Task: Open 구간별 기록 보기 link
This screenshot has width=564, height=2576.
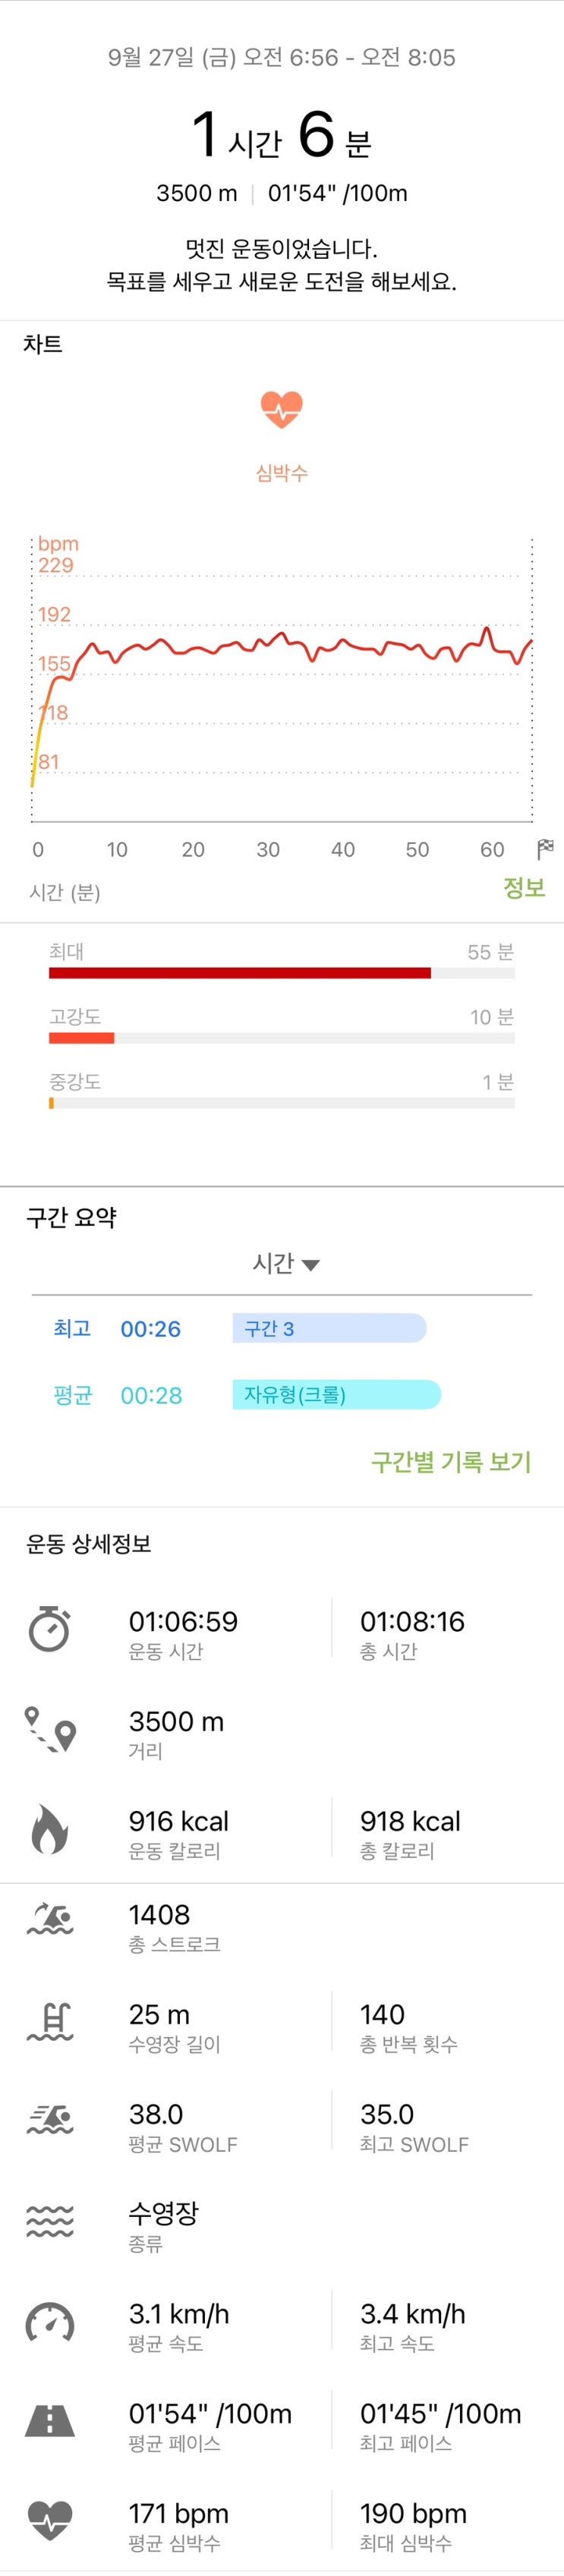Action: pos(451,1461)
